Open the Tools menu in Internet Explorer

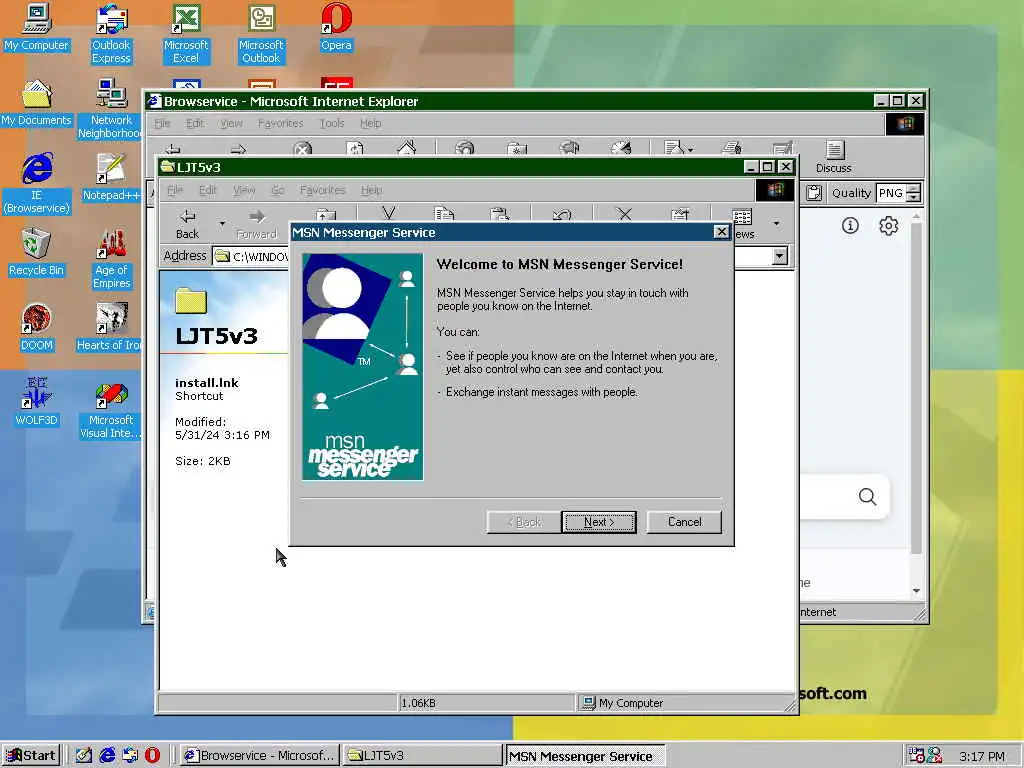(x=332, y=123)
